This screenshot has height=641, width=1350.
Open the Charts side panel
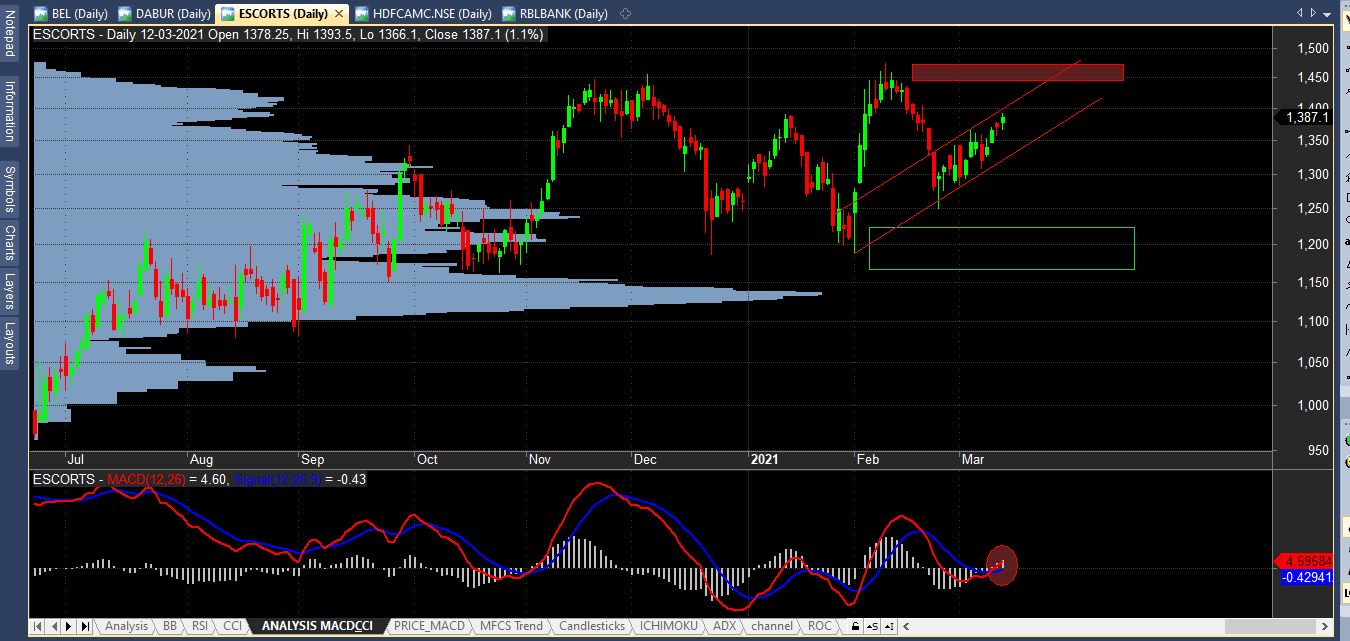(10, 243)
